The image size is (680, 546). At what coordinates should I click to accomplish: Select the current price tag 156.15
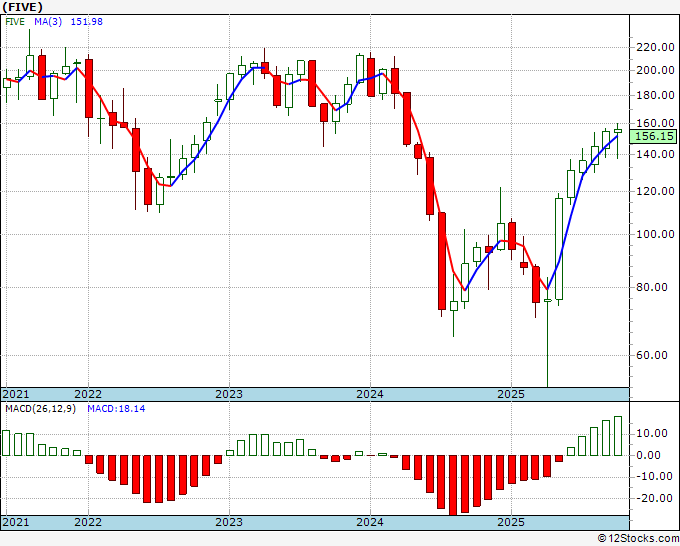point(654,137)
